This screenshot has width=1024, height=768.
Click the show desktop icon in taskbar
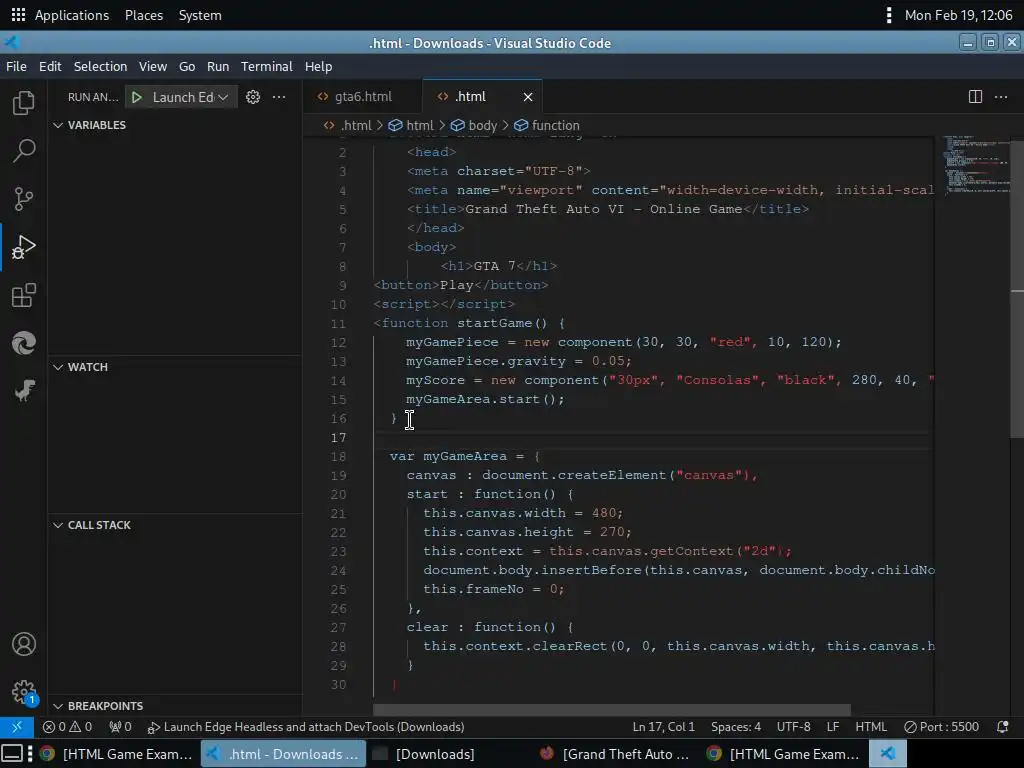coord(12,754)
